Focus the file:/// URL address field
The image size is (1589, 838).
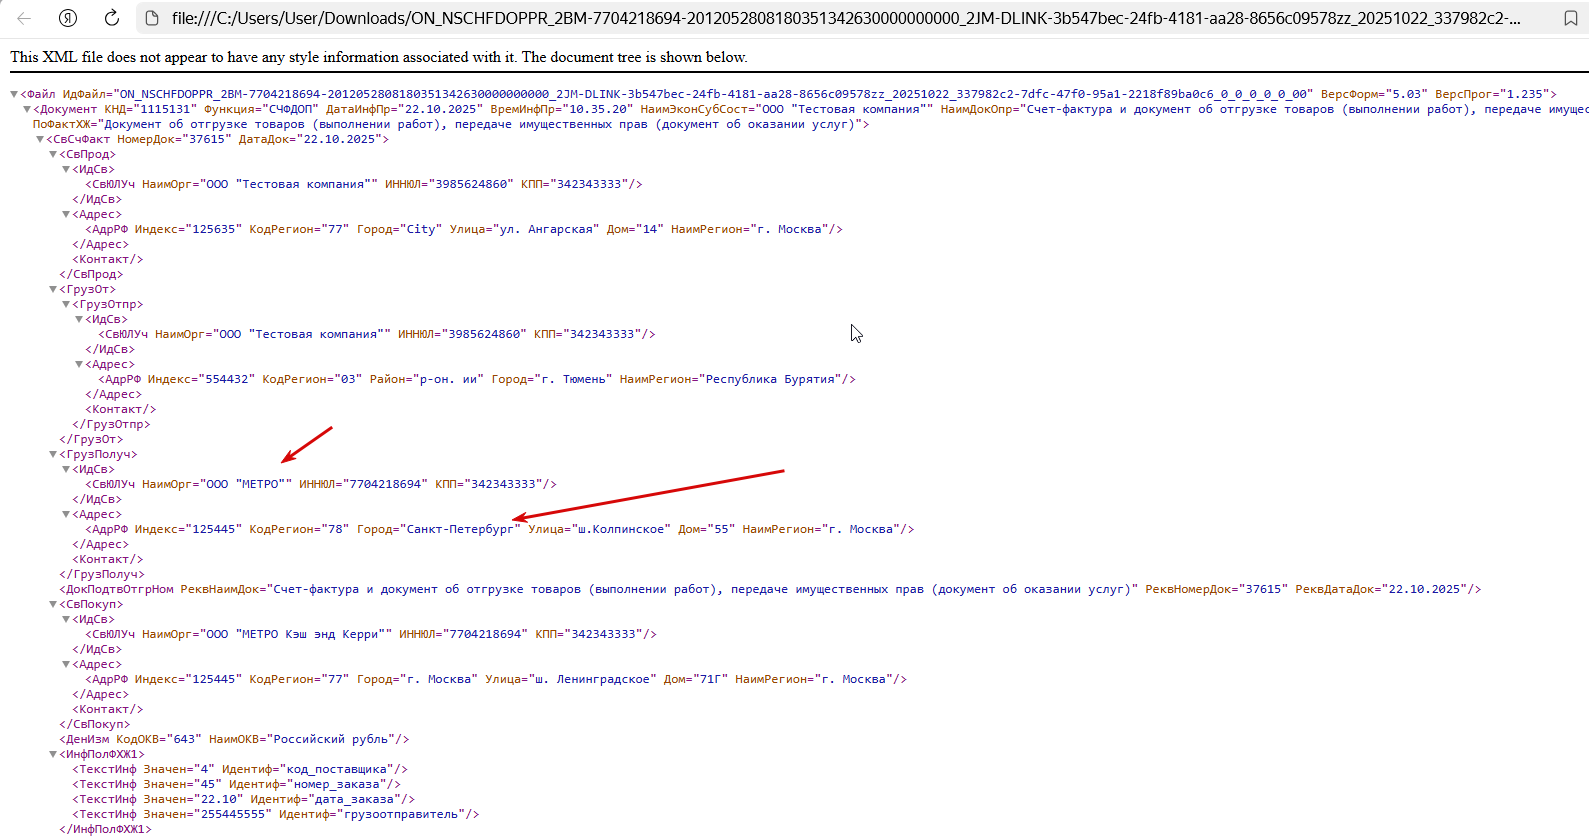coord(845,18)
